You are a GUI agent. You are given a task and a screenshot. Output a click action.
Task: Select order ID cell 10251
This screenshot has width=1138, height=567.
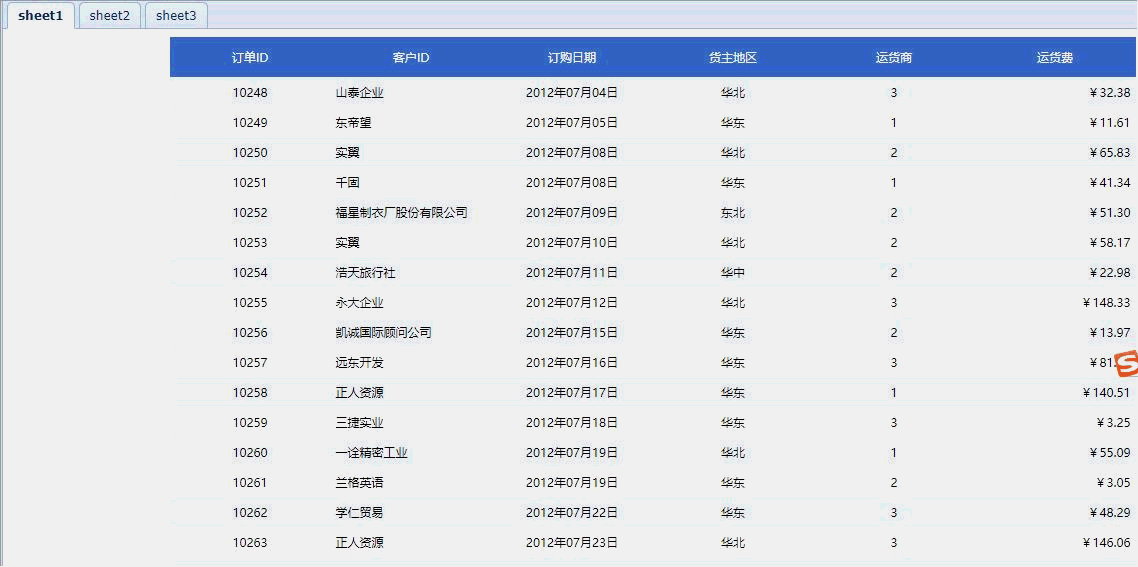click(x=250, y=183)
